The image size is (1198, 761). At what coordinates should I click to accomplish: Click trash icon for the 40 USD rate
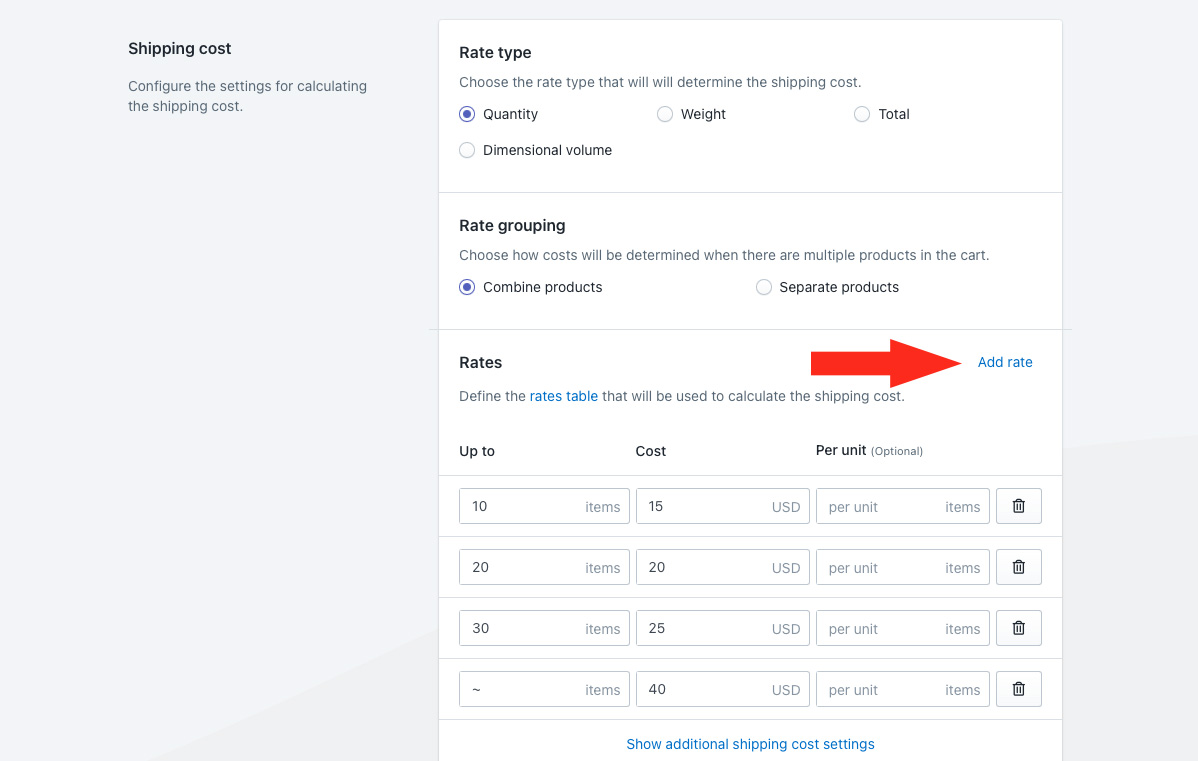[1018, 689]
